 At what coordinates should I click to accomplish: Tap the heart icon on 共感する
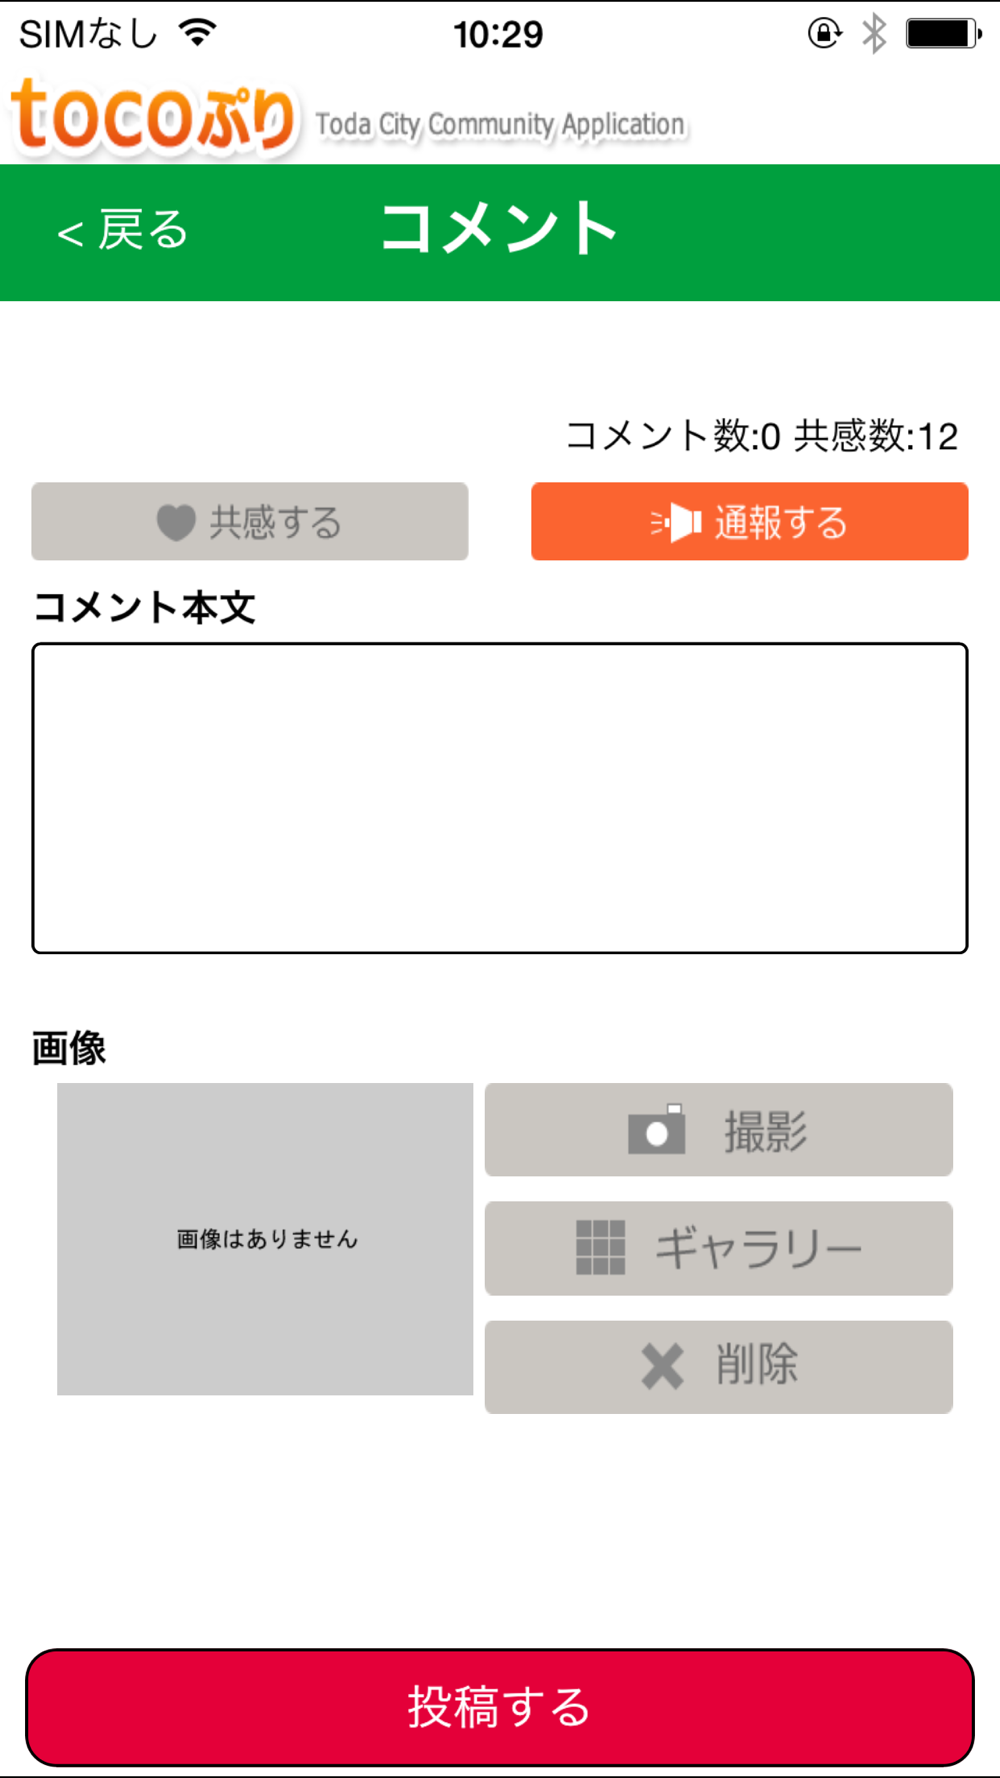[176, 522]
